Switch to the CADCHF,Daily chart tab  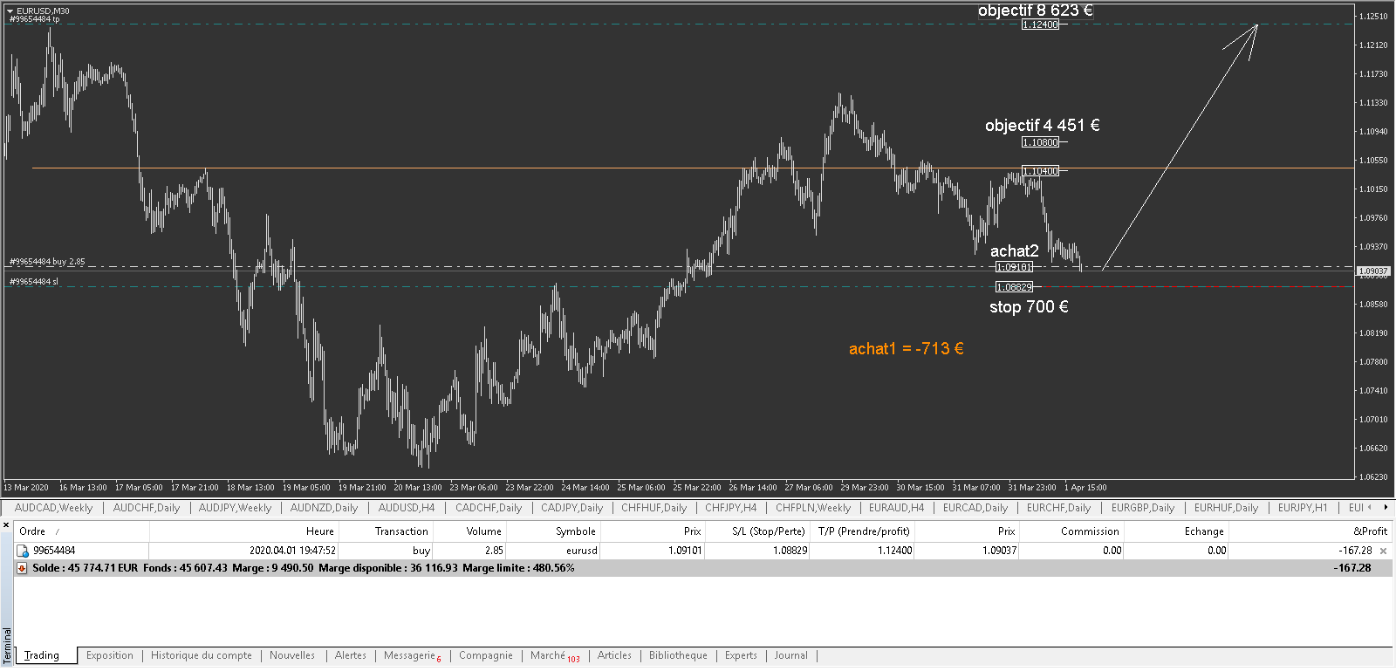pos(488,508)
